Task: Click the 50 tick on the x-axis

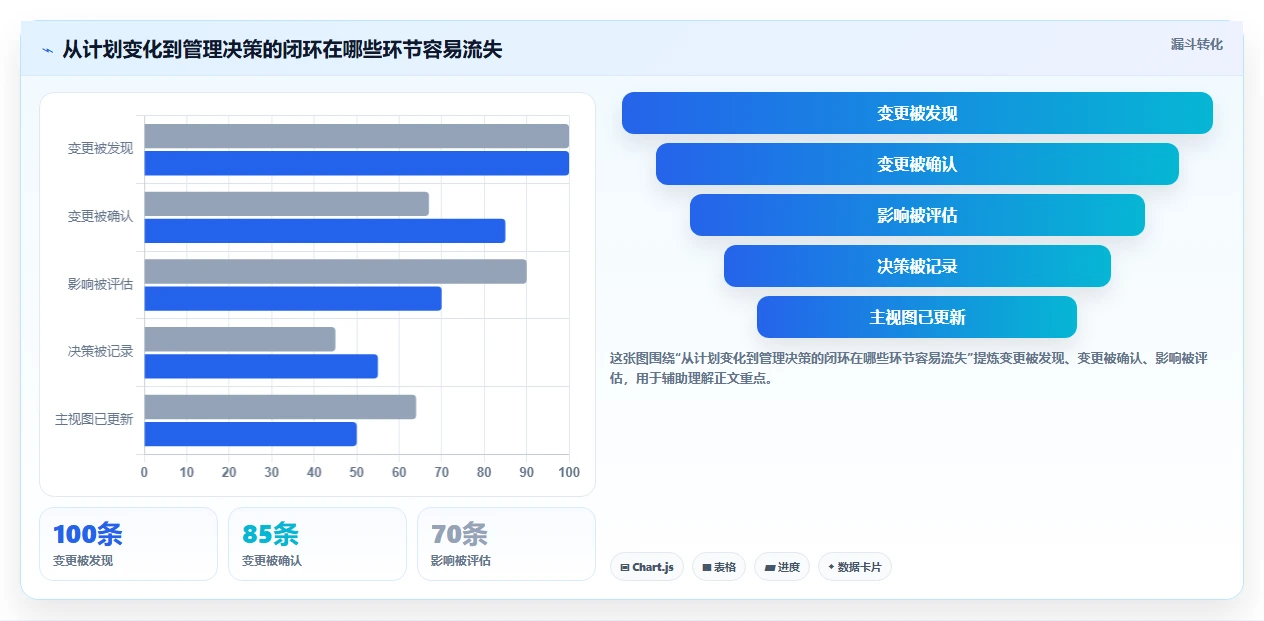Action: (x=357, y=472)
